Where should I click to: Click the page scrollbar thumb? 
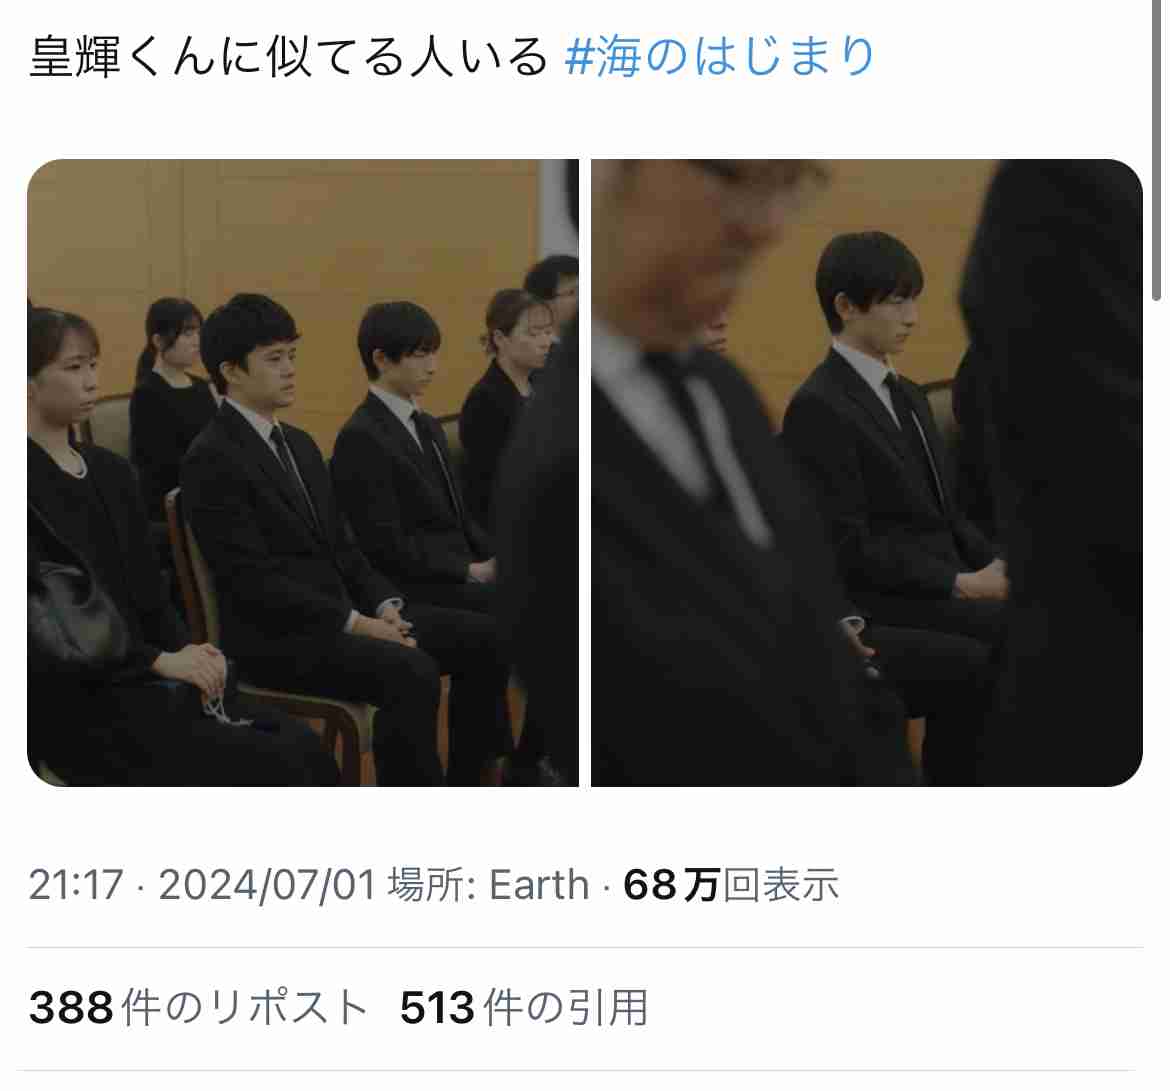(1157, 149)
